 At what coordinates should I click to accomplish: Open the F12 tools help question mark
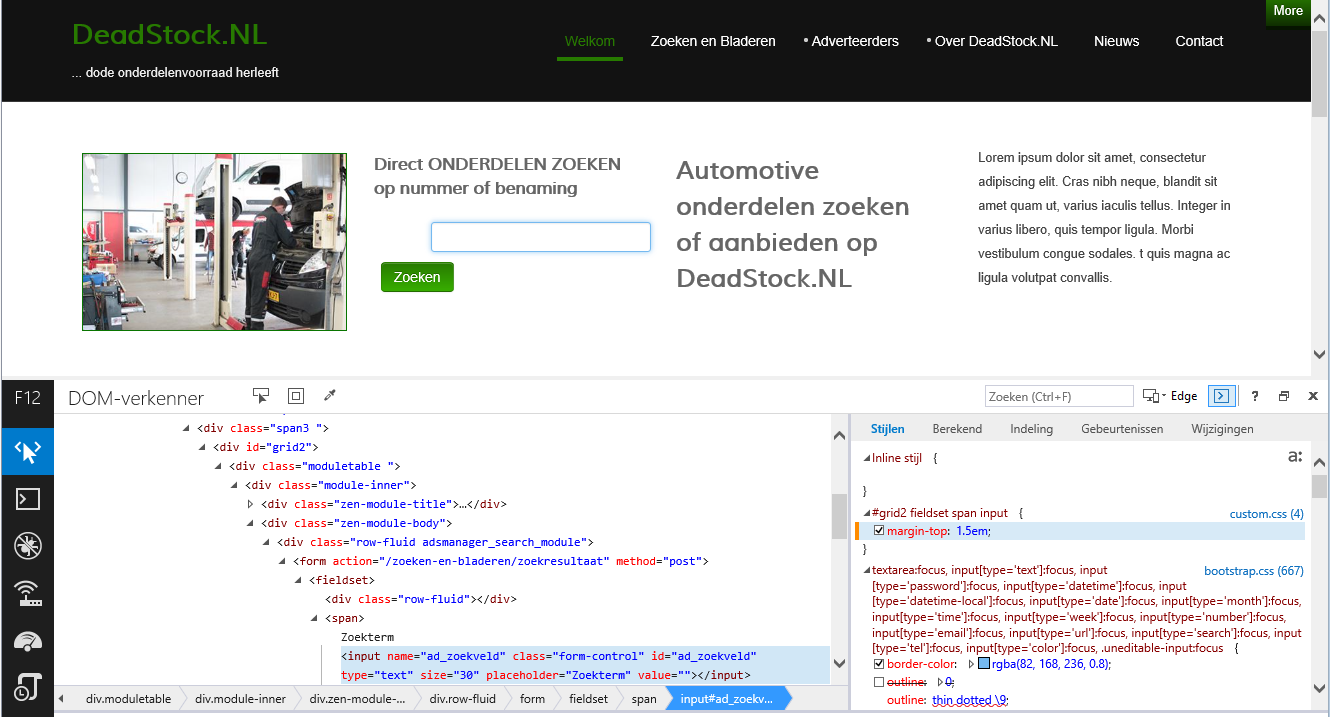pos(1255,396)
